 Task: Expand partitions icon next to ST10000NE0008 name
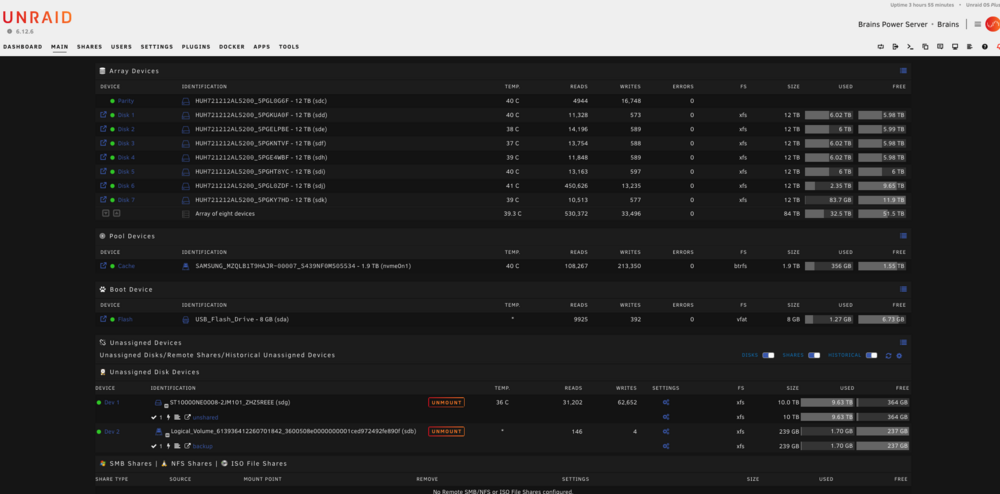(x=166, y=405)
